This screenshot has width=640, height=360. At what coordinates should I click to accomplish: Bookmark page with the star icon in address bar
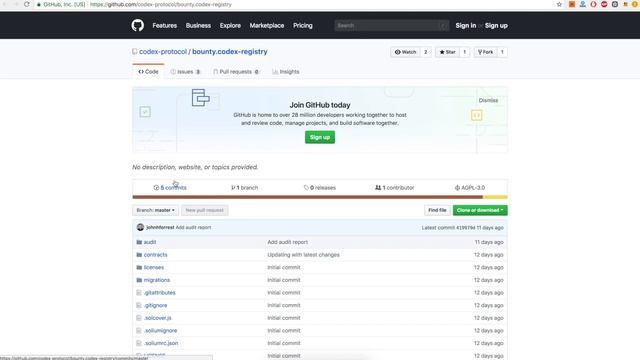pyautogui.click(x=559, y=4)
